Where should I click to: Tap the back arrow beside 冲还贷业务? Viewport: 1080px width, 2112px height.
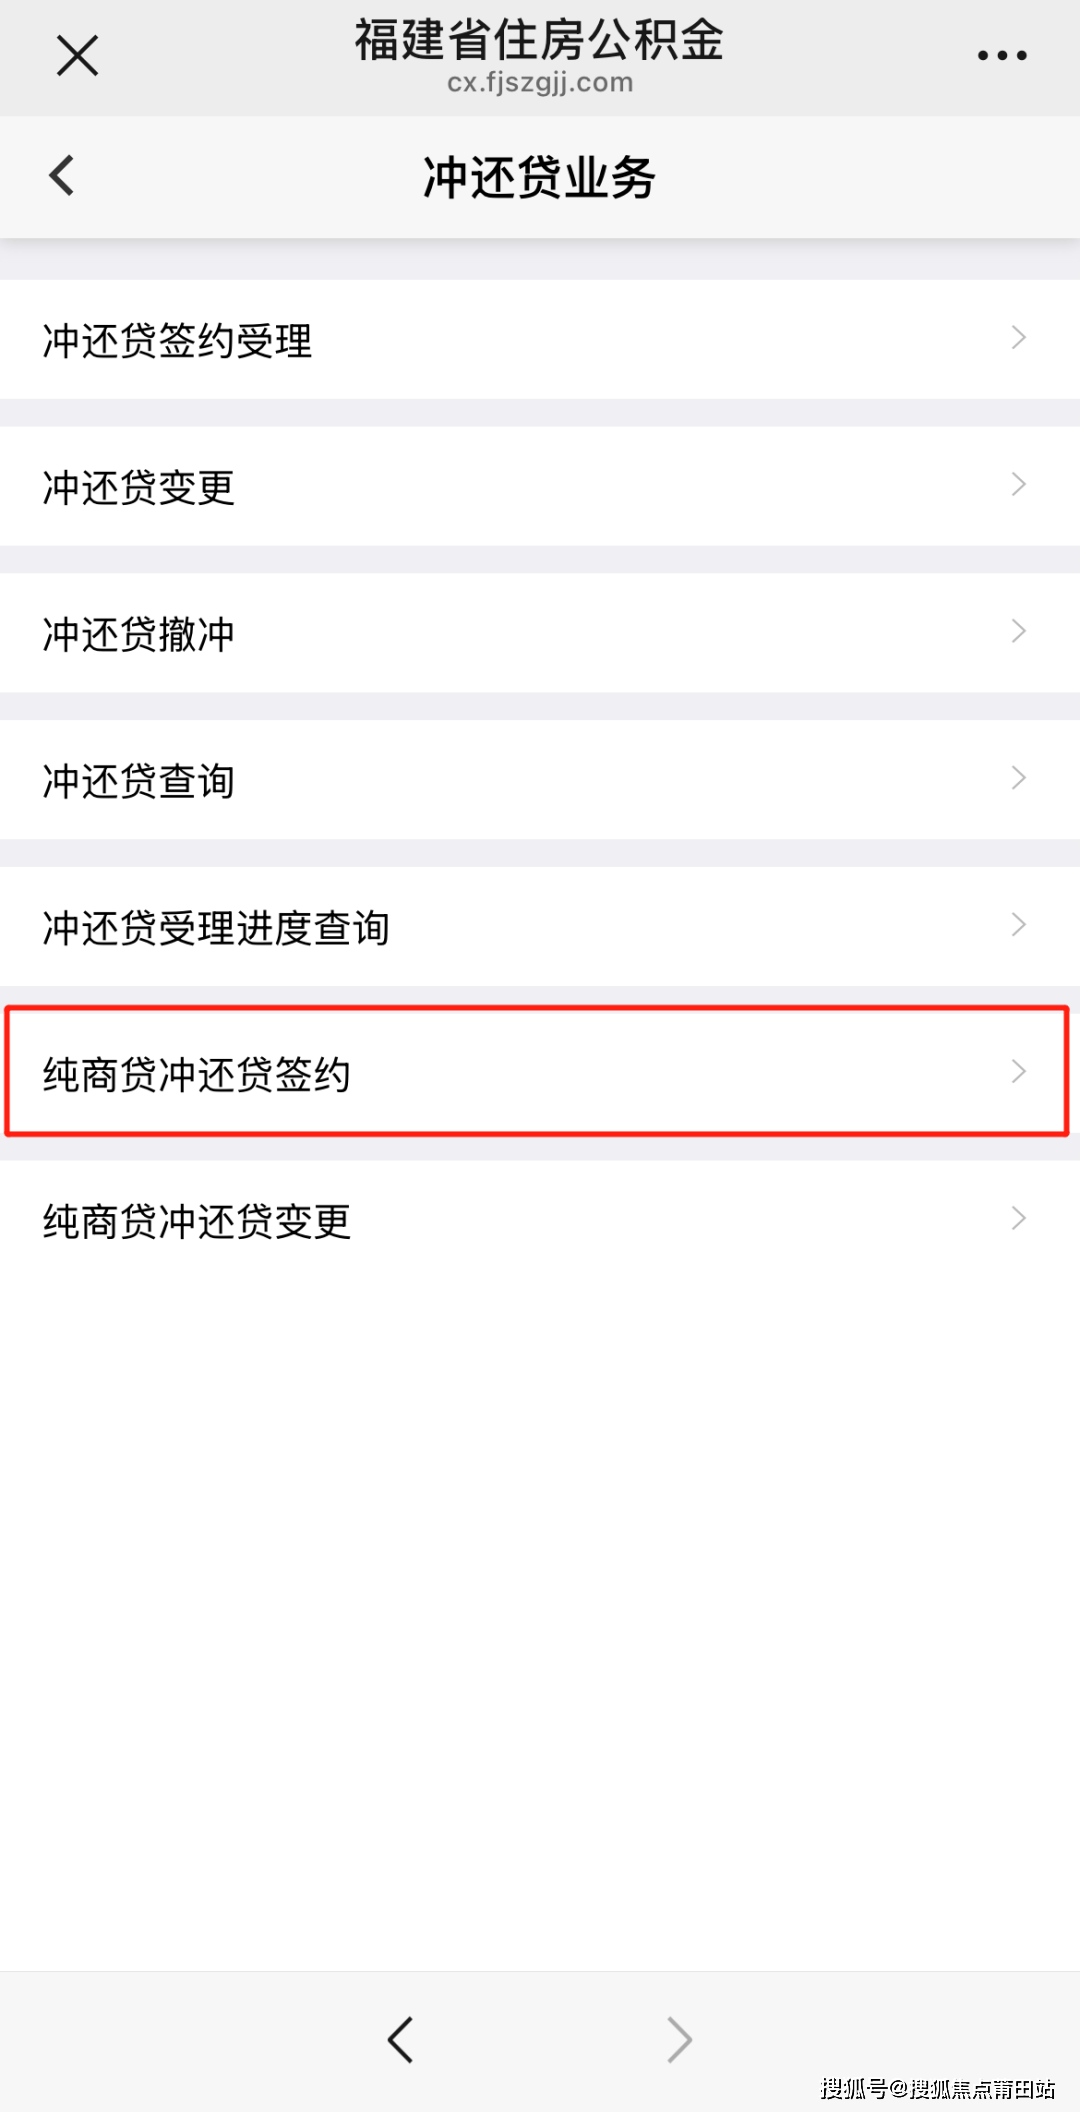click(x=62, y=176)
